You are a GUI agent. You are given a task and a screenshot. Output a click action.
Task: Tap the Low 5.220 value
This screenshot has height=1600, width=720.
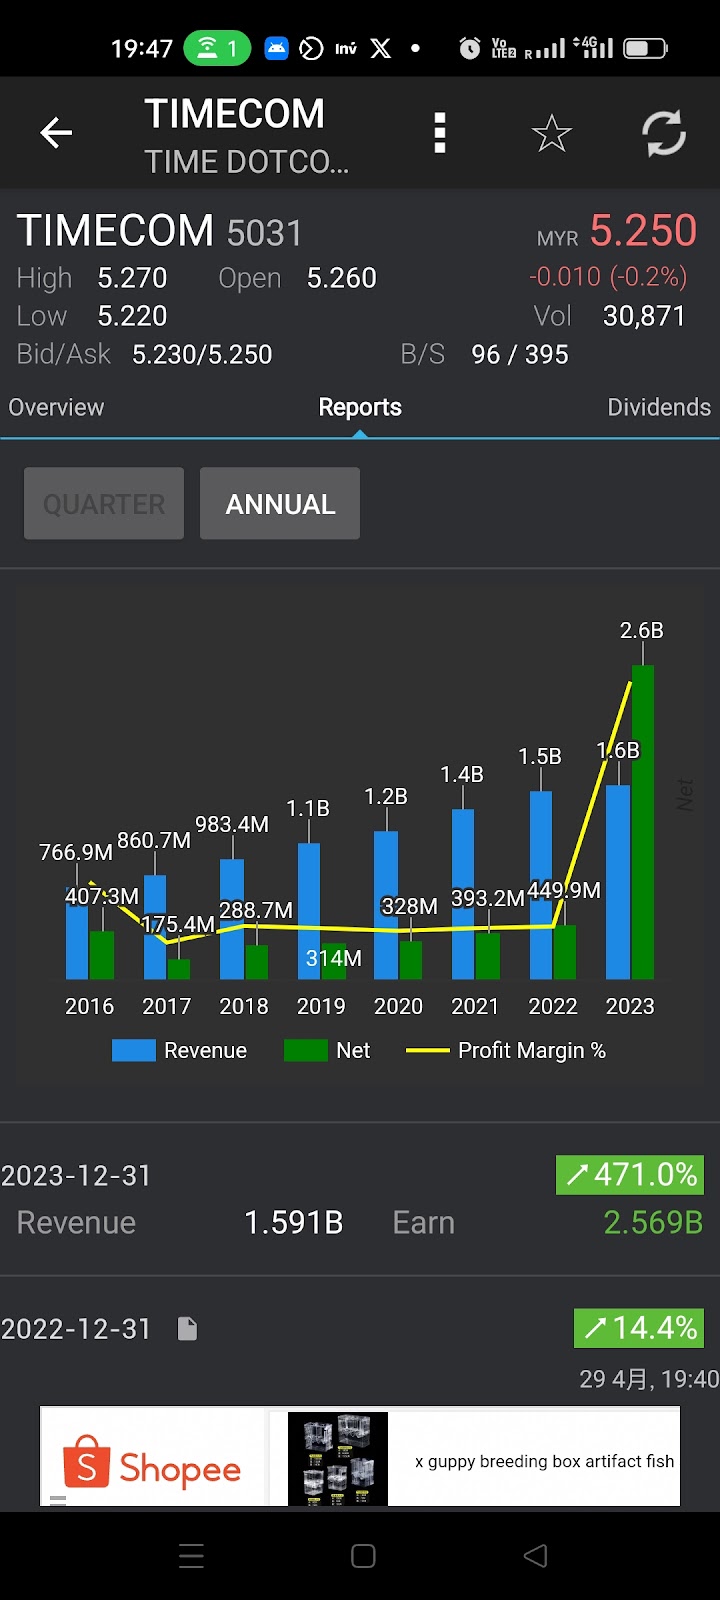132,316
